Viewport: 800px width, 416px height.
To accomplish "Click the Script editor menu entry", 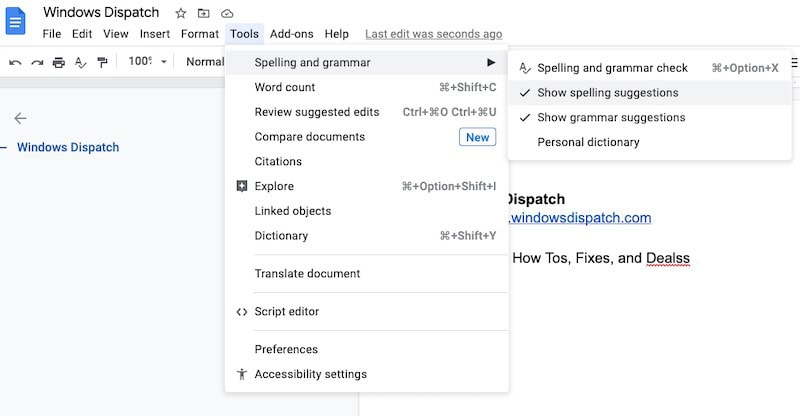I will coord(366,311).
